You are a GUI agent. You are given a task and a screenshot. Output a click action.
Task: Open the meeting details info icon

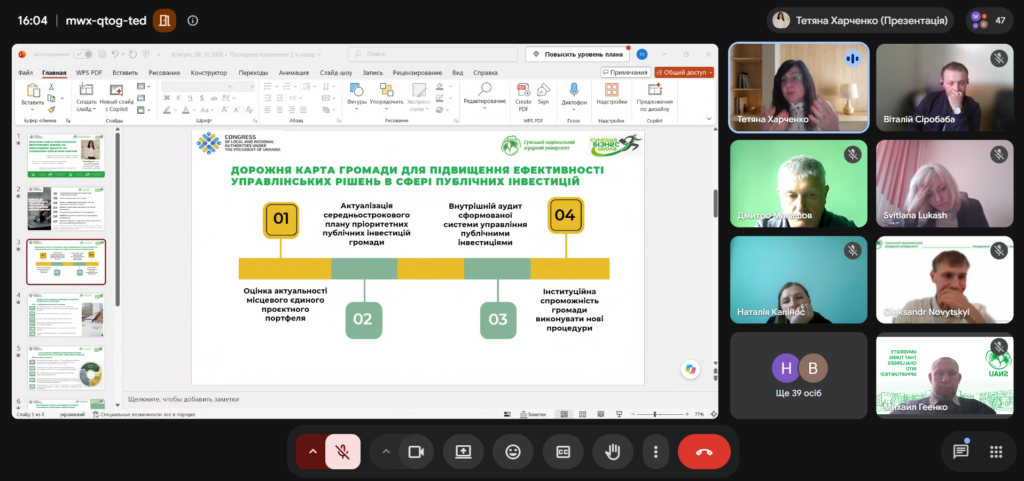click(x=193, y=20)
